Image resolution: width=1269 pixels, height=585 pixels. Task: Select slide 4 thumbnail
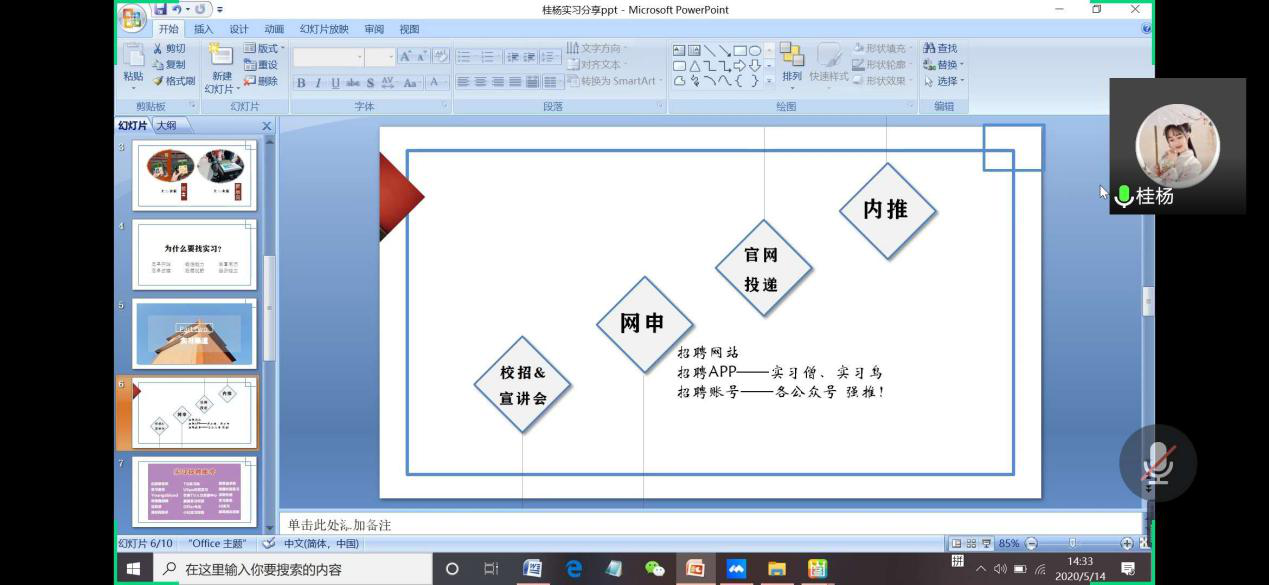coord(194,254)
